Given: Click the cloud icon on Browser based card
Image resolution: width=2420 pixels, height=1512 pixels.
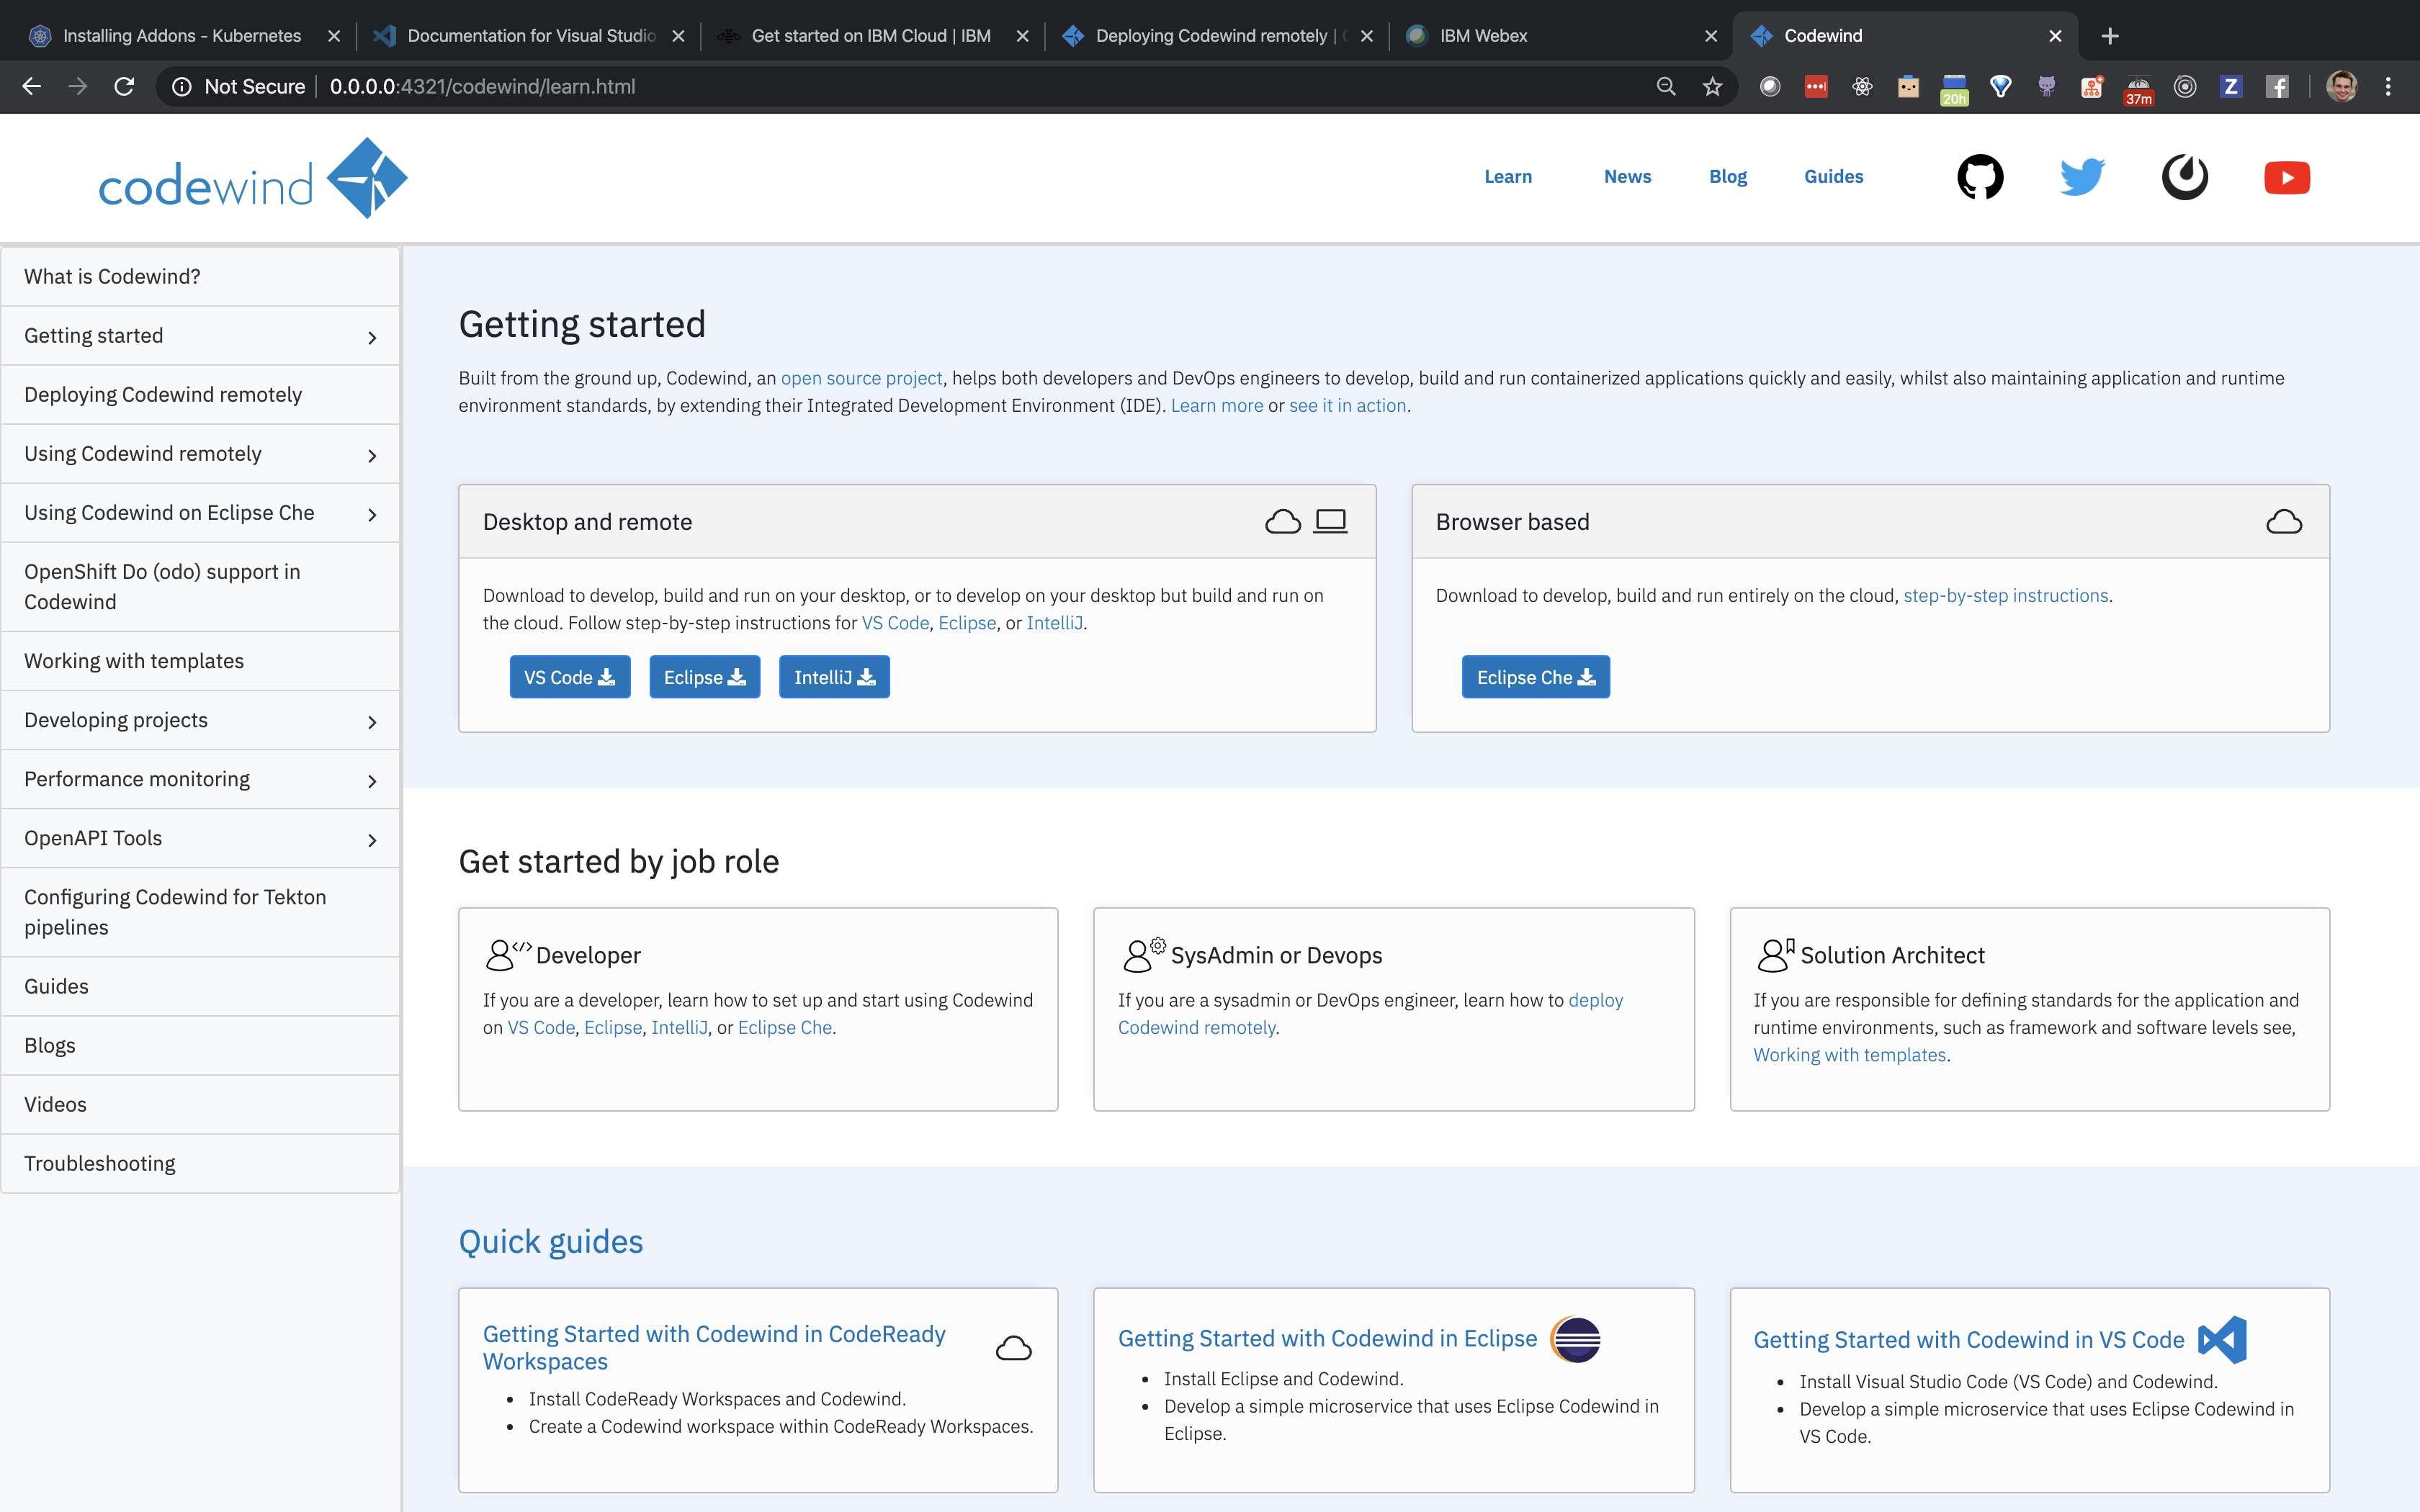Looking at the screenshot, I should click(2285, 520).
